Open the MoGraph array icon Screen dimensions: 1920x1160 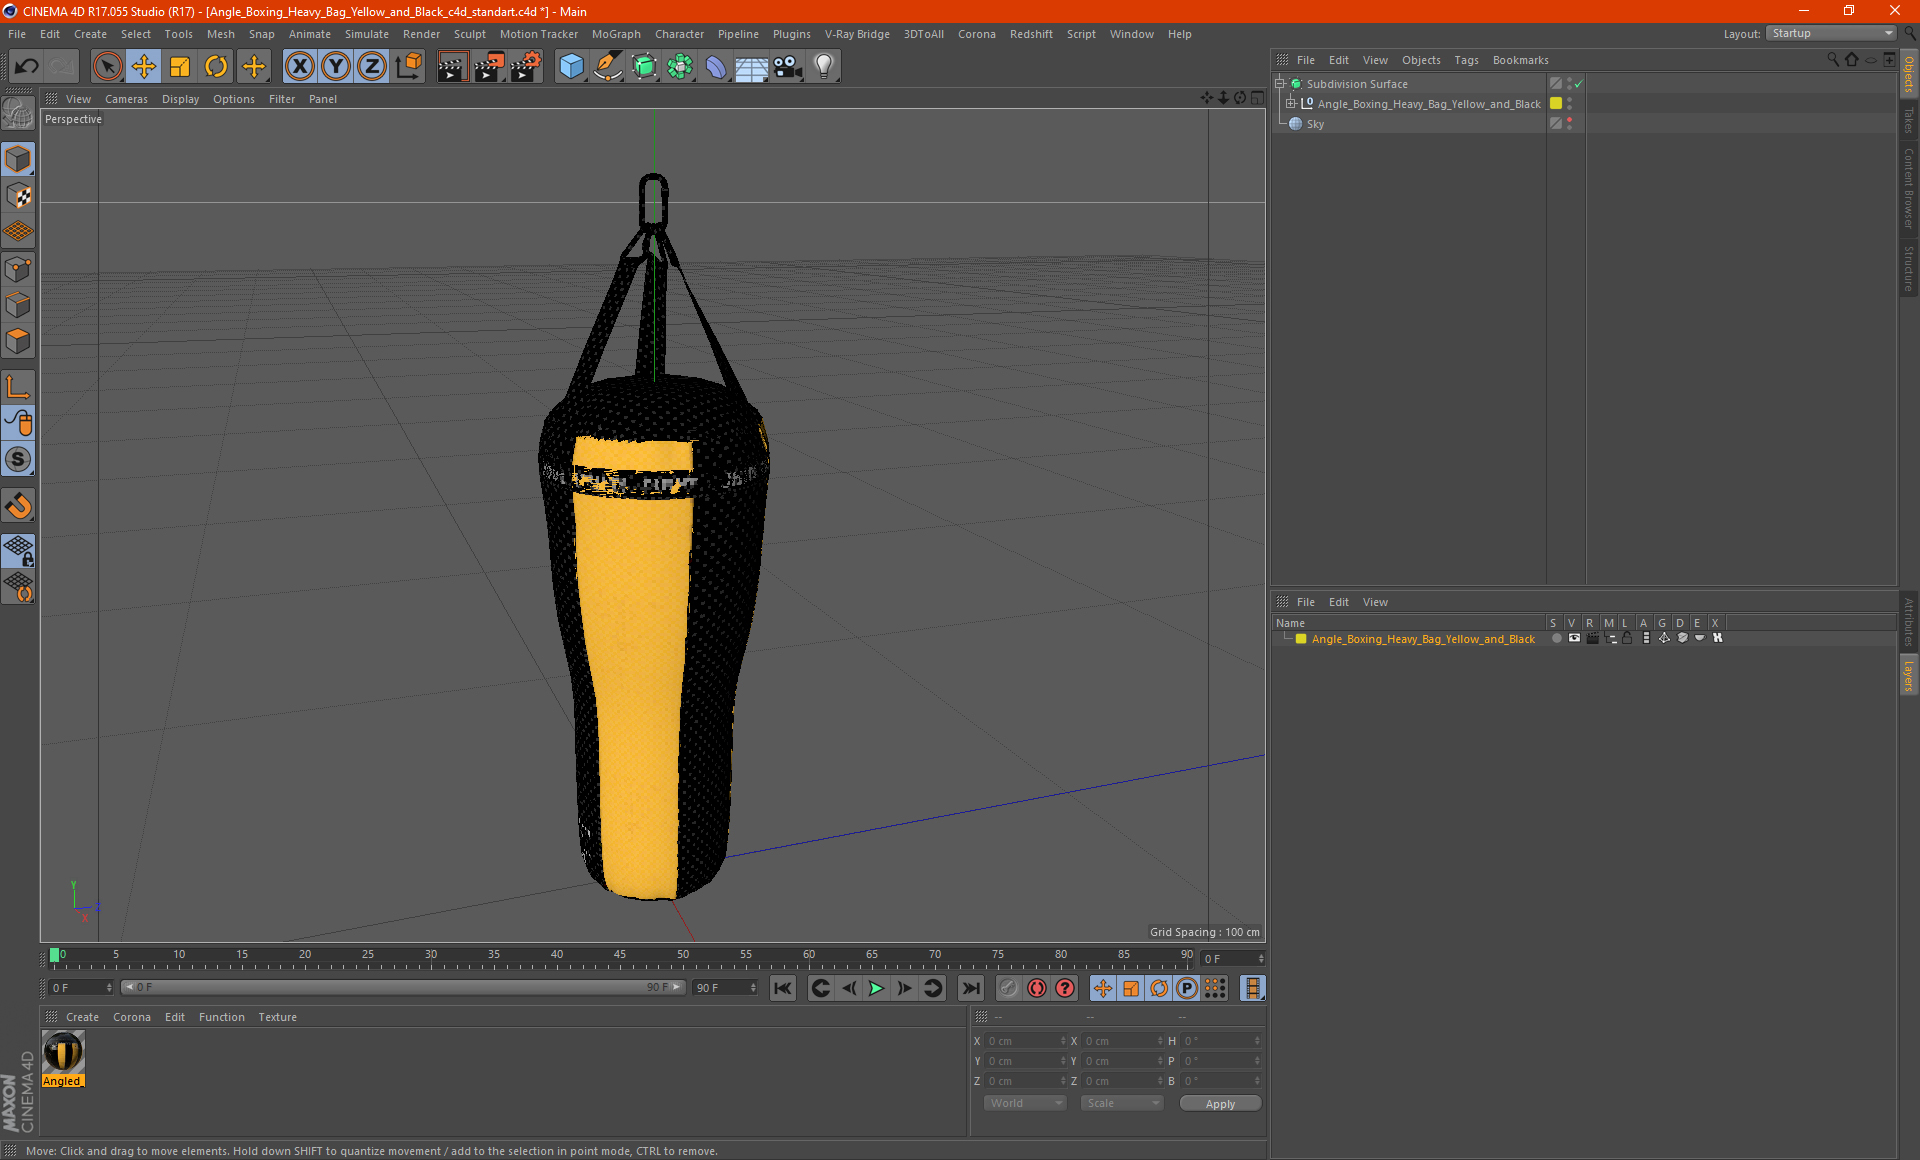pyautogui.click(x=680, y=67)
